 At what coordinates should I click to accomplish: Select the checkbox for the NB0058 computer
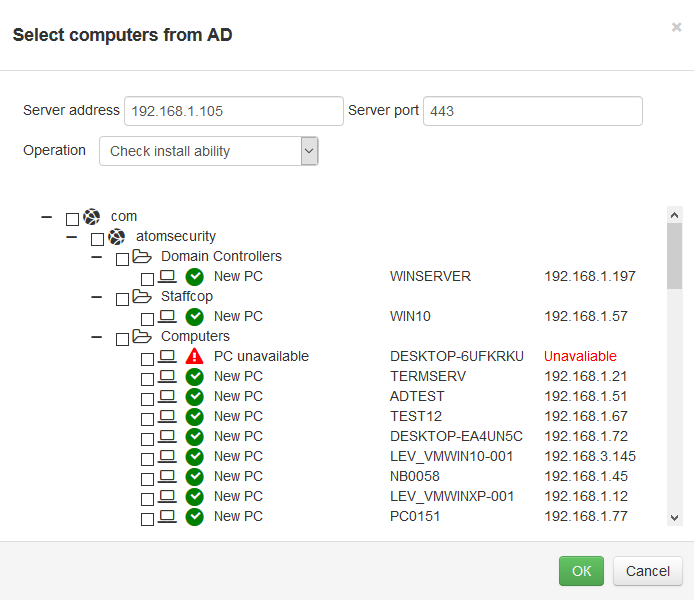click(x=147, y=479)
